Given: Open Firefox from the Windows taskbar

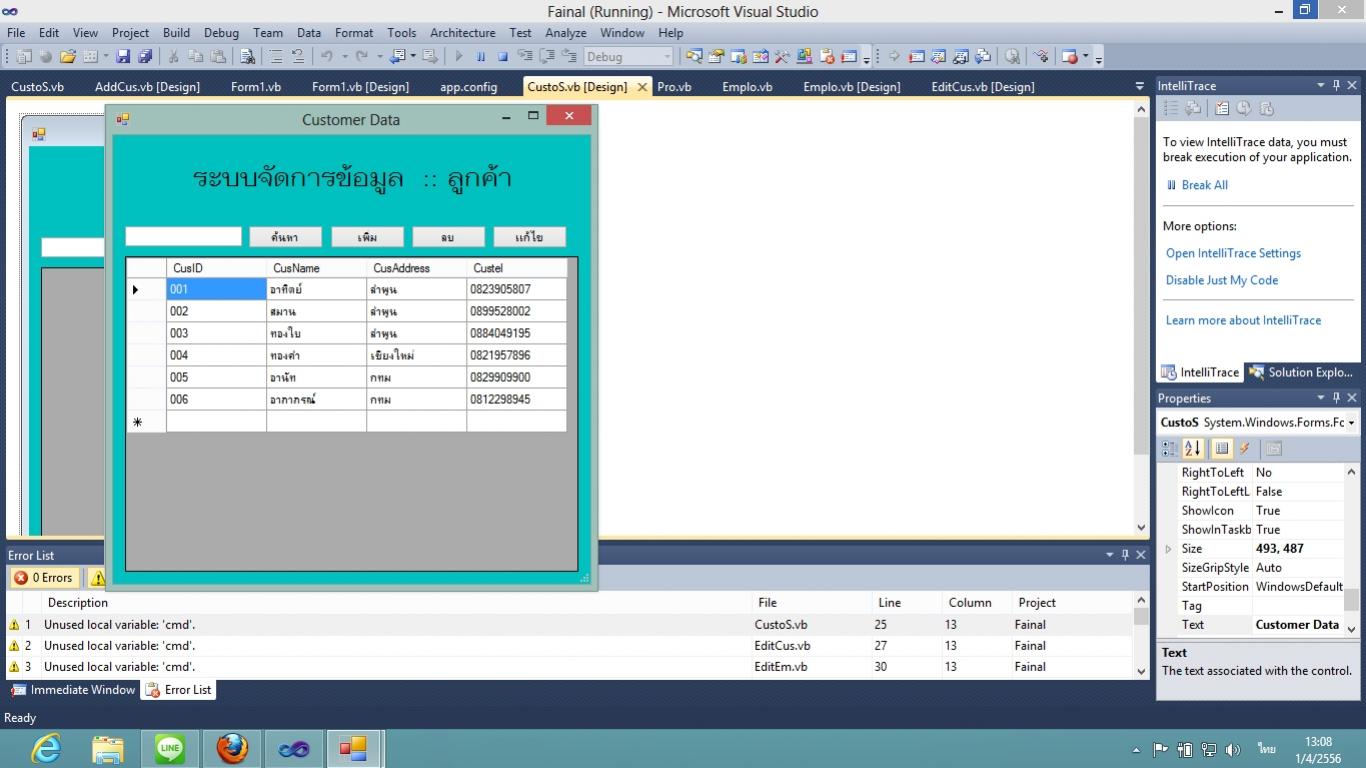Looking at the screenshot, I should click(x=232, y=748).
